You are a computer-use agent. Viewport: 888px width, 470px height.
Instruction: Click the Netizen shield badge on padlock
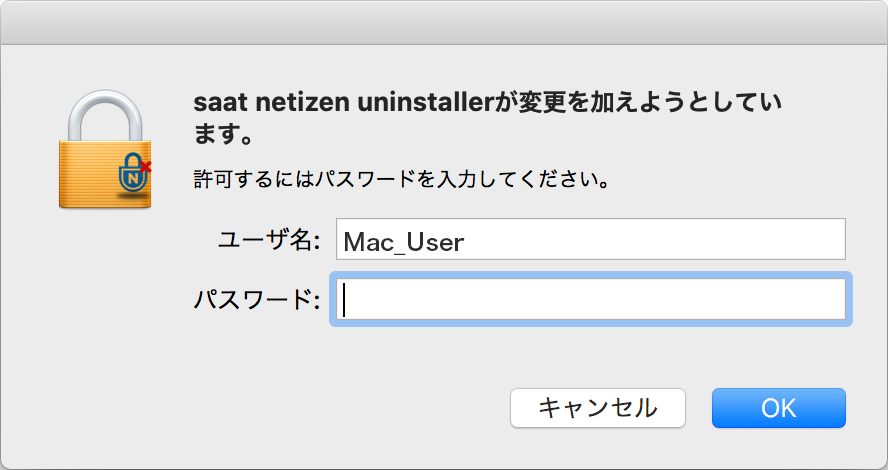134,174
